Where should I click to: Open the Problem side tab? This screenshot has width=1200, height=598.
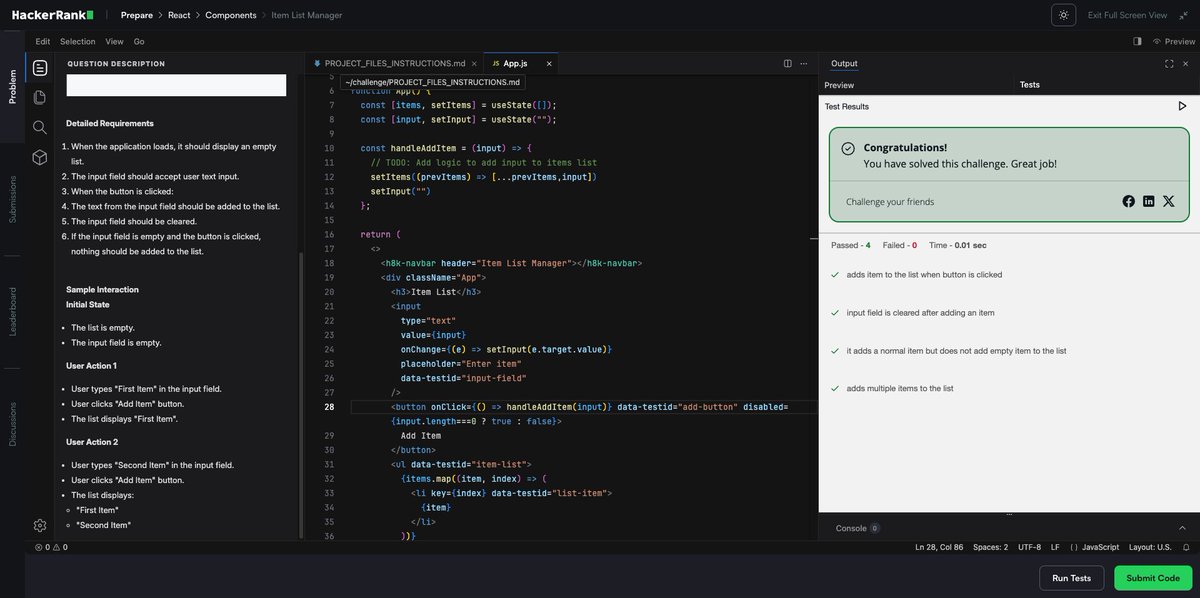coord(12,86)
